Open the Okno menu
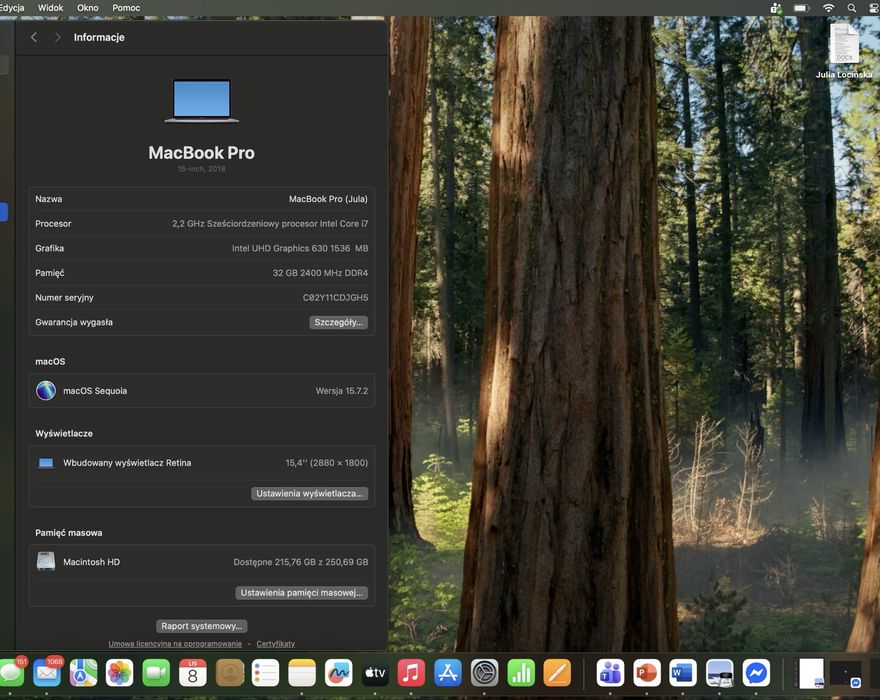 click(88, 8)
